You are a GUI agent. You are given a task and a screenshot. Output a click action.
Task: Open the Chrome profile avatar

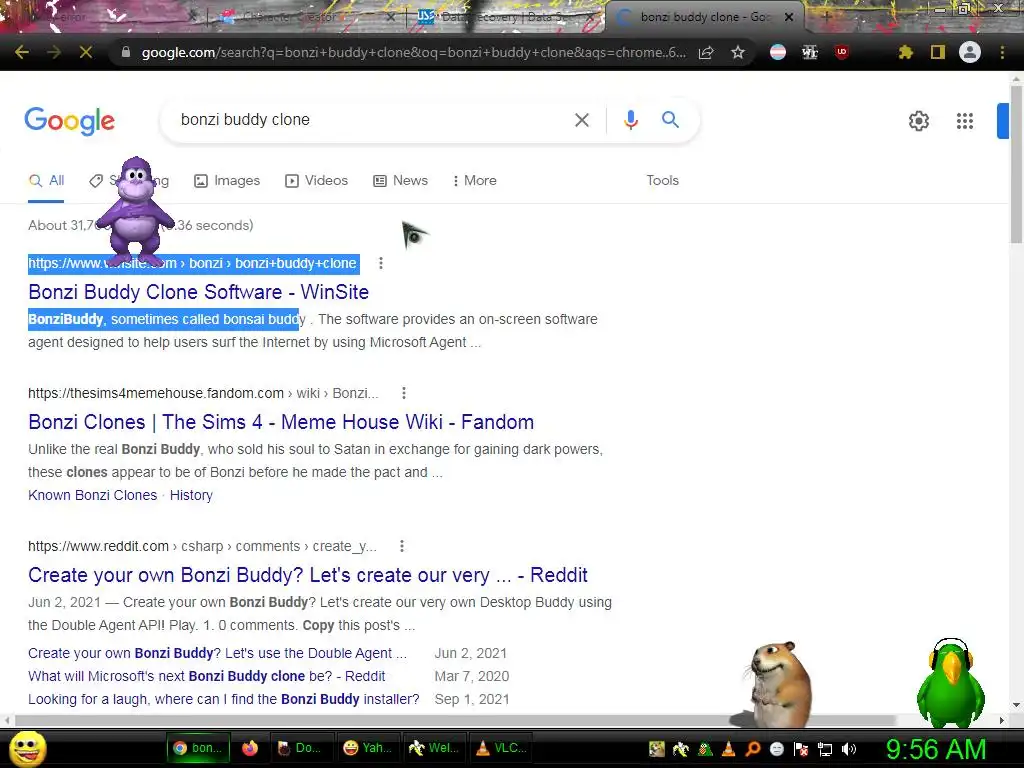click(970, 52)
